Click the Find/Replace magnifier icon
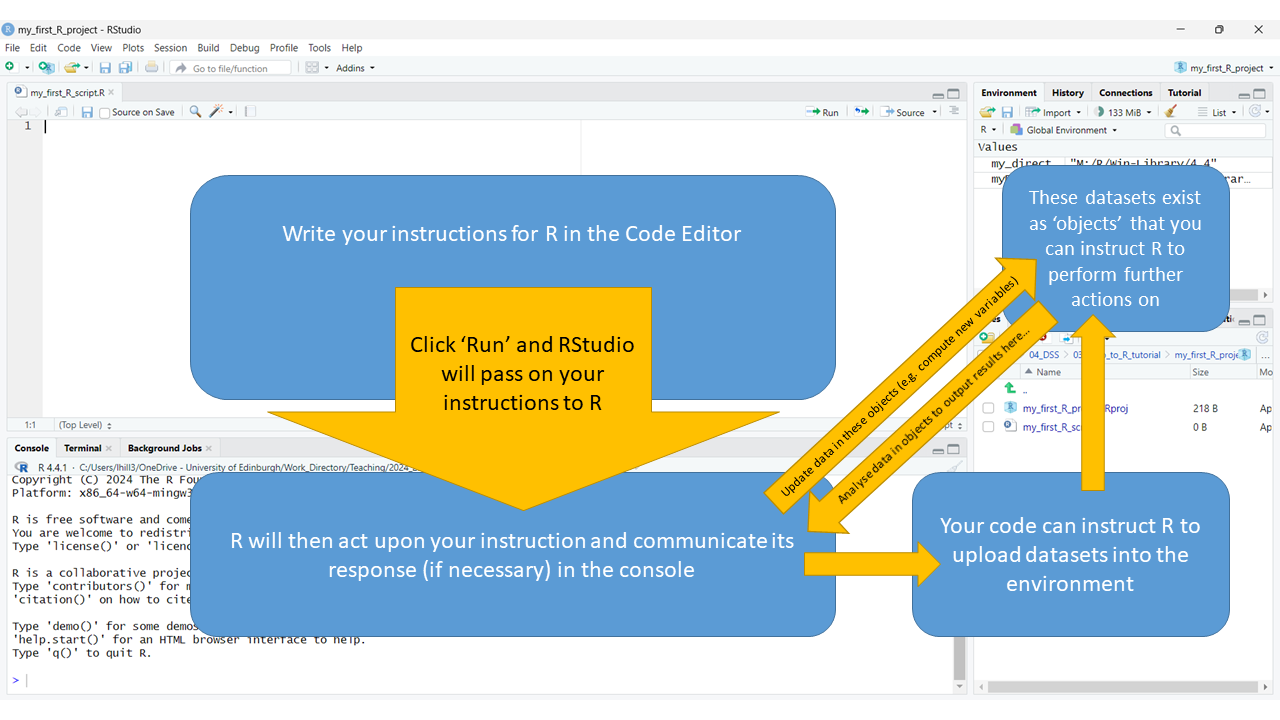 [195, 112]
